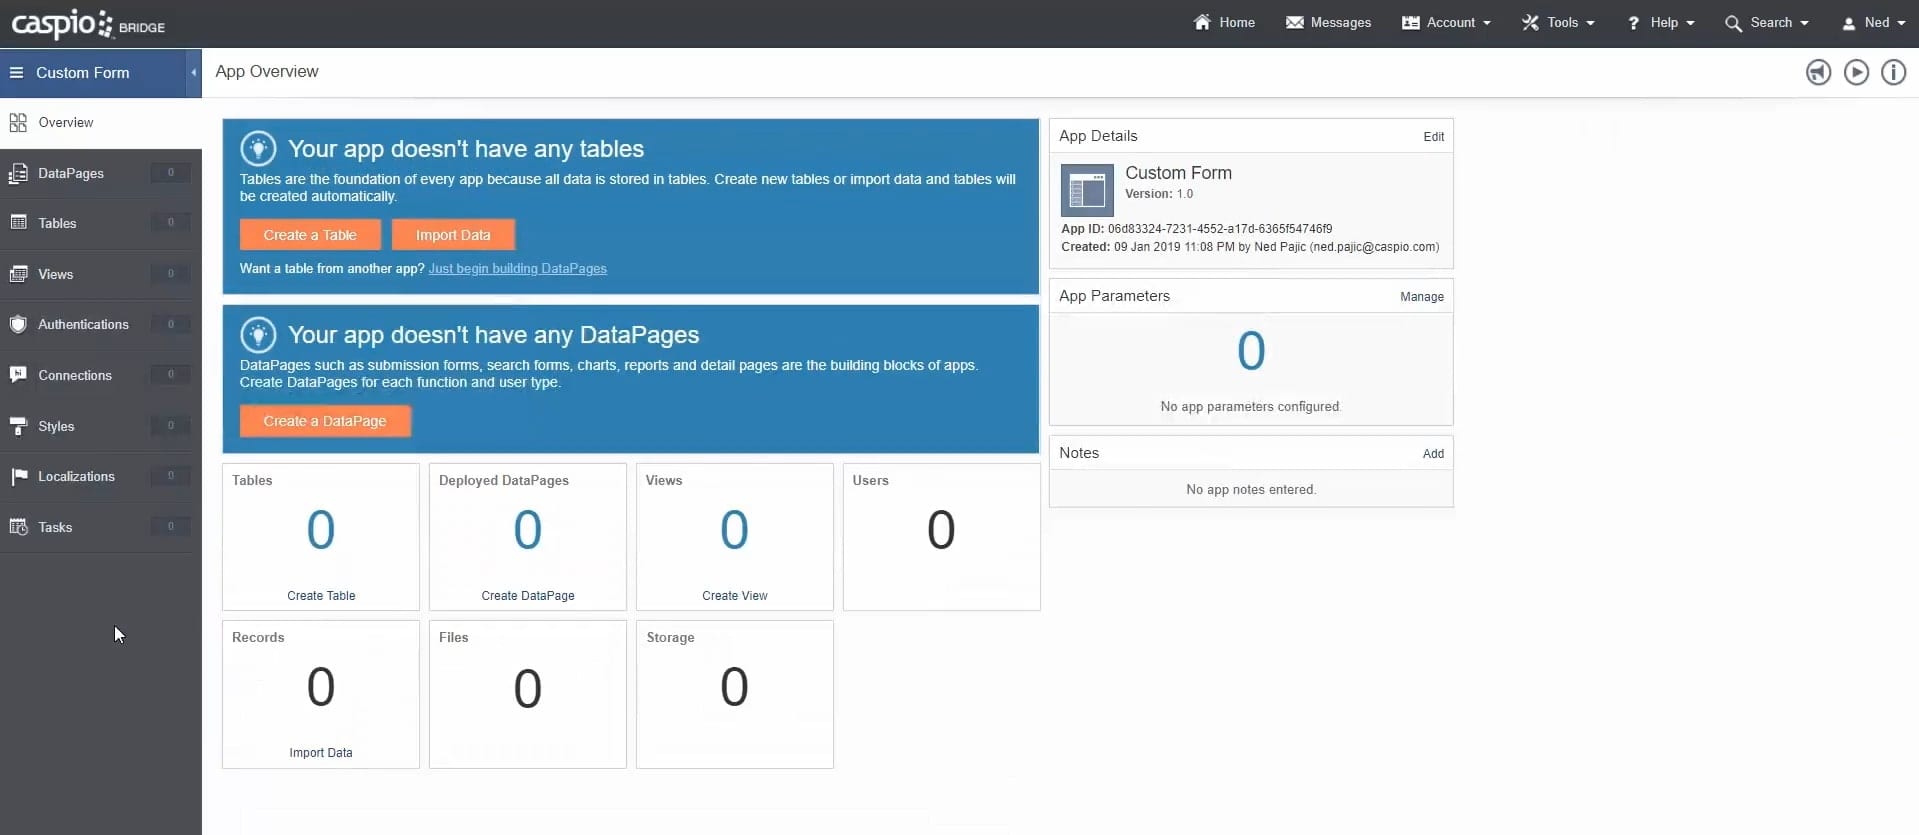The image size is (1919, 835).
Task: Click the play video tutorial icon
Action: pyautogui.click(x=1856, y=72)
